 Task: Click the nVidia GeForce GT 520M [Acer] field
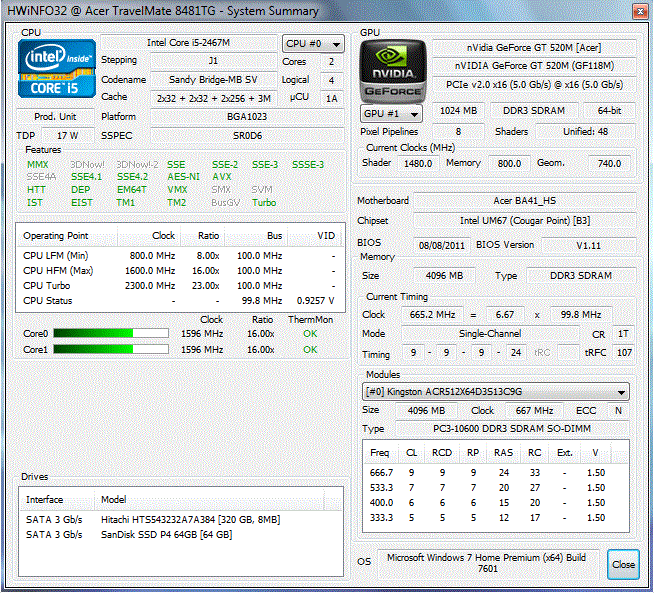tap(534, 48)
